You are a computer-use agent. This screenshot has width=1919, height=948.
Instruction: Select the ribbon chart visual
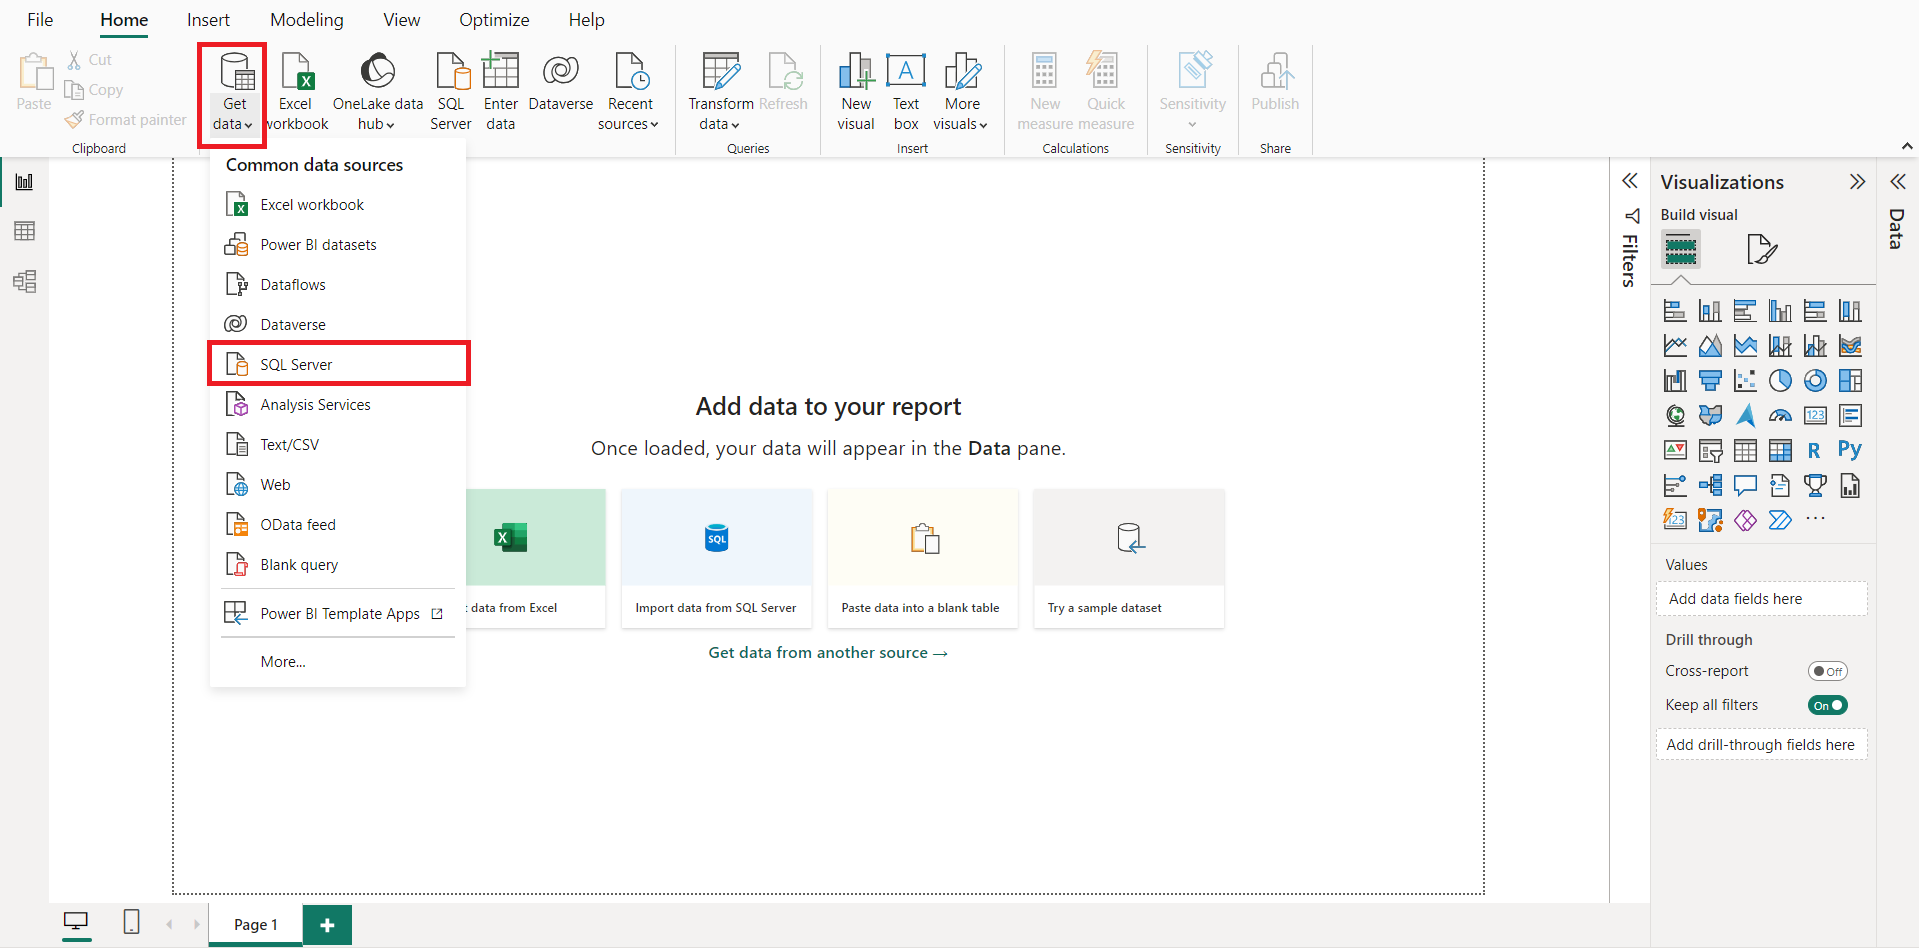[1850, 346]
